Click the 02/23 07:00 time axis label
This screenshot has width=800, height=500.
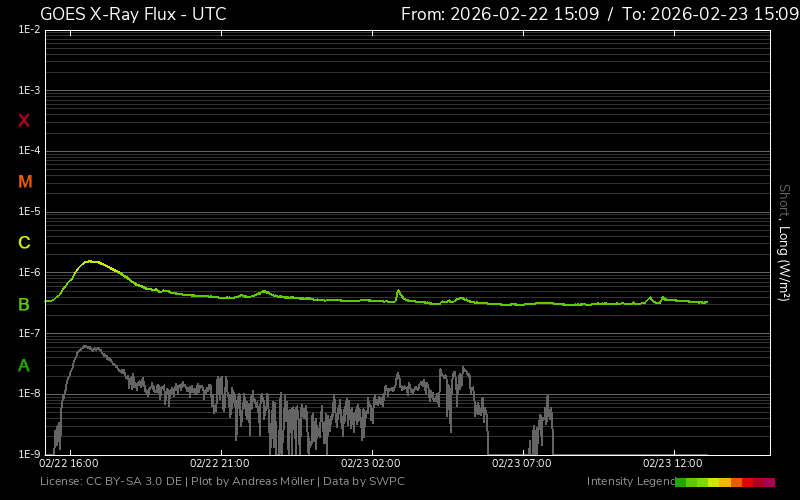tap(521, 464)
